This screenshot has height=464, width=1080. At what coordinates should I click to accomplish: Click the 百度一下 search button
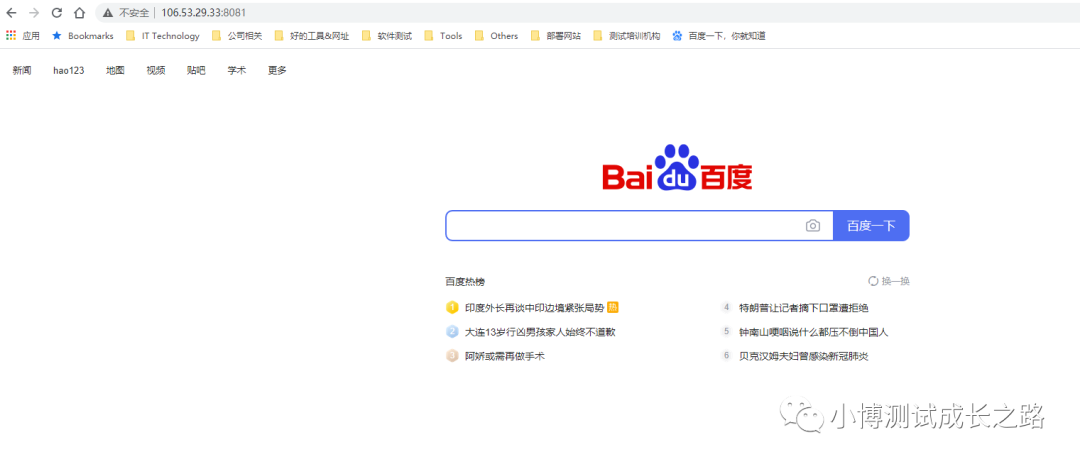tap(871, 226)
